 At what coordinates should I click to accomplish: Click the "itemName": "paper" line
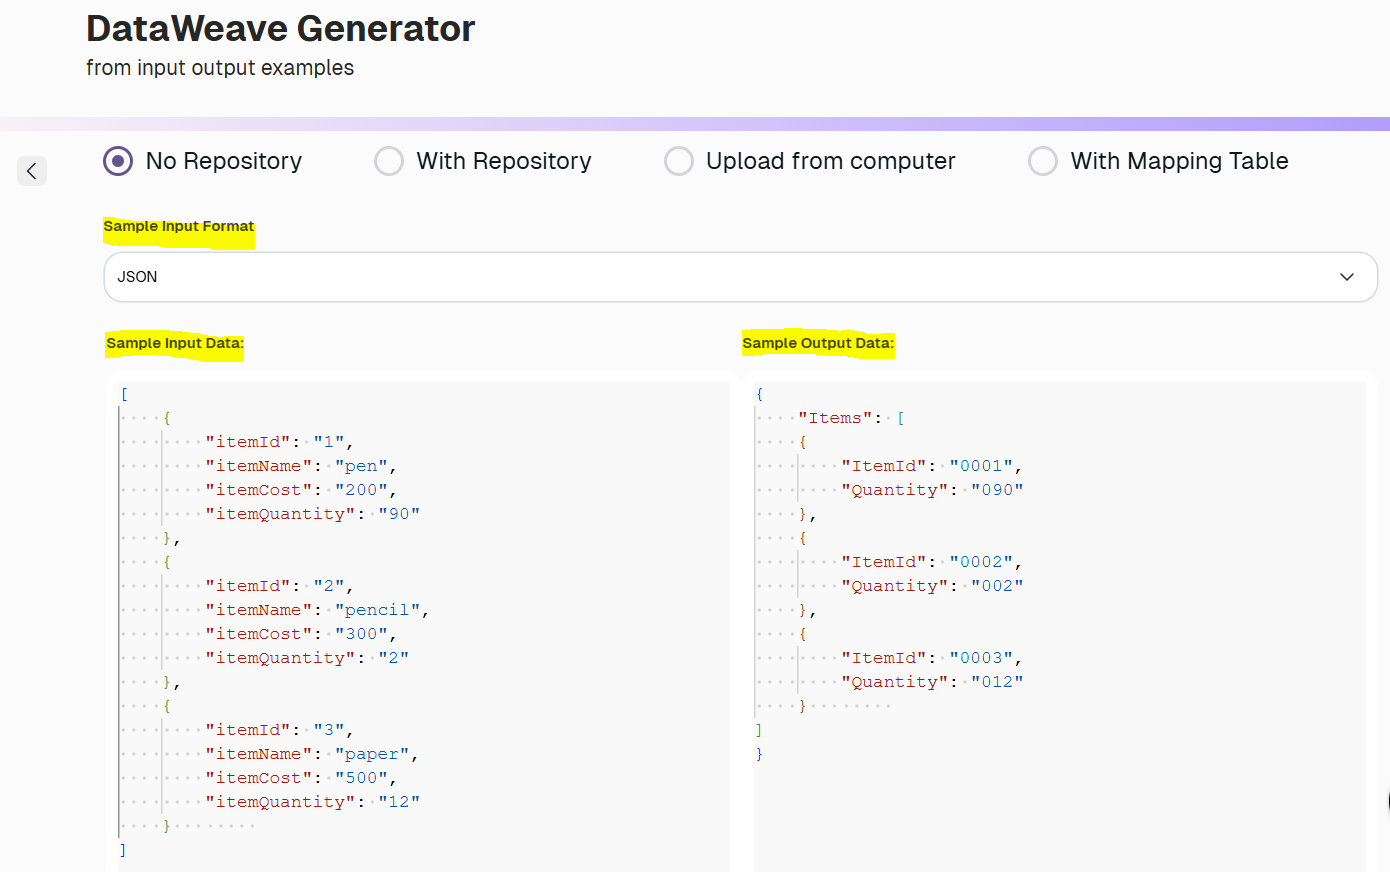coord(312,754)
